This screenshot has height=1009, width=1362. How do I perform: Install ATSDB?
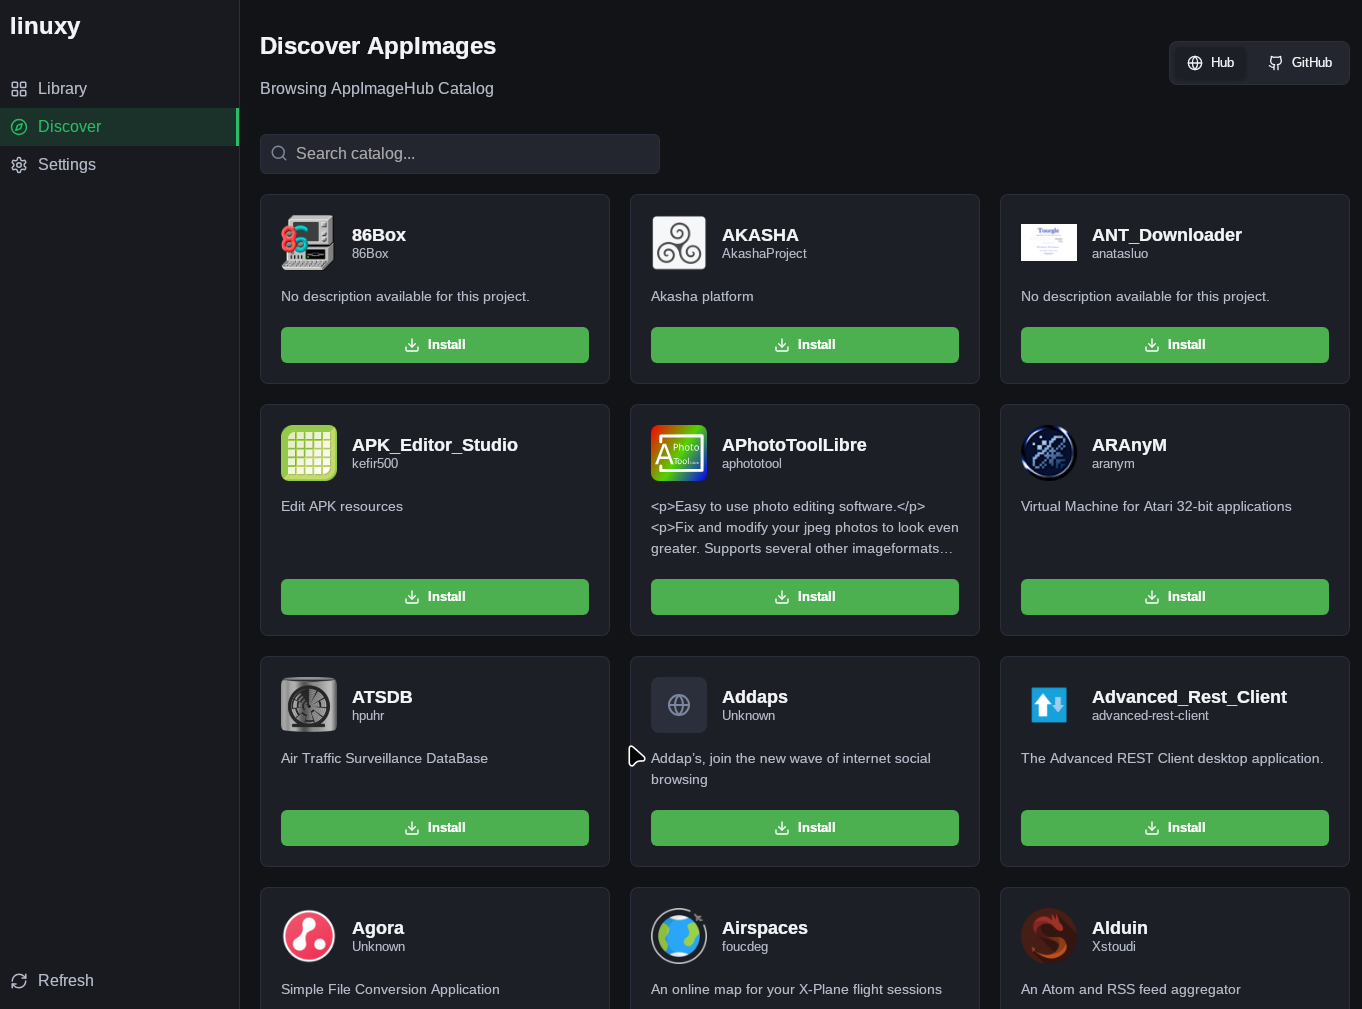pyautogui.click(x=435, y=828)
